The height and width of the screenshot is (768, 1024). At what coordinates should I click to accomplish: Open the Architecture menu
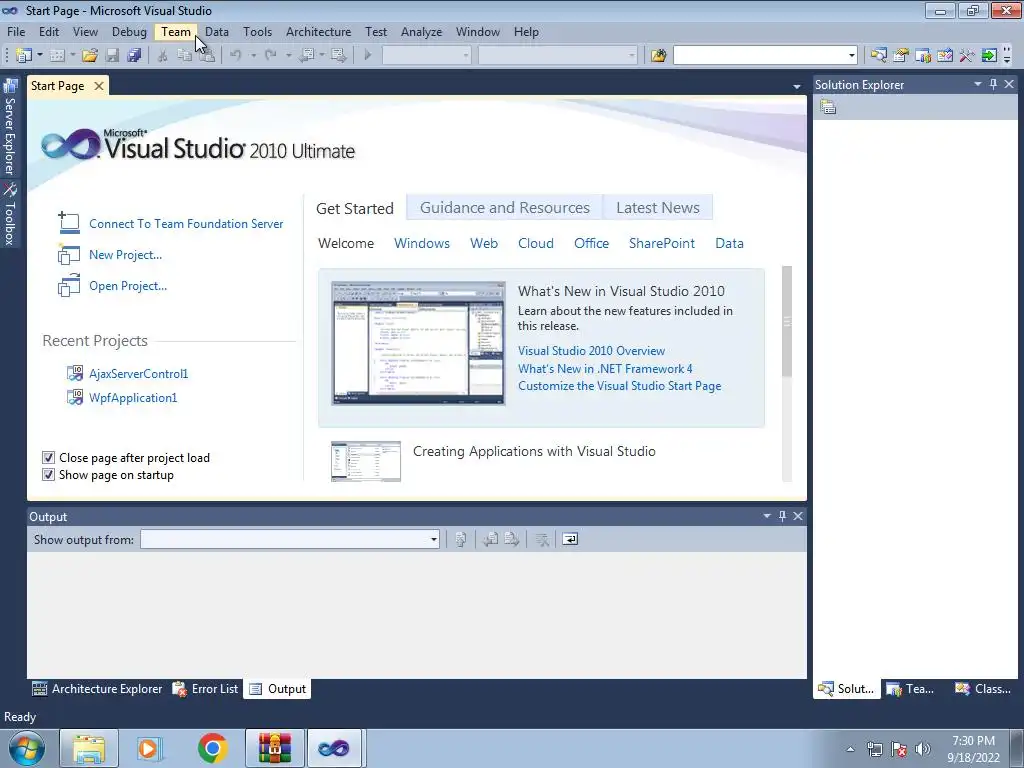click(x=319, y=32)
